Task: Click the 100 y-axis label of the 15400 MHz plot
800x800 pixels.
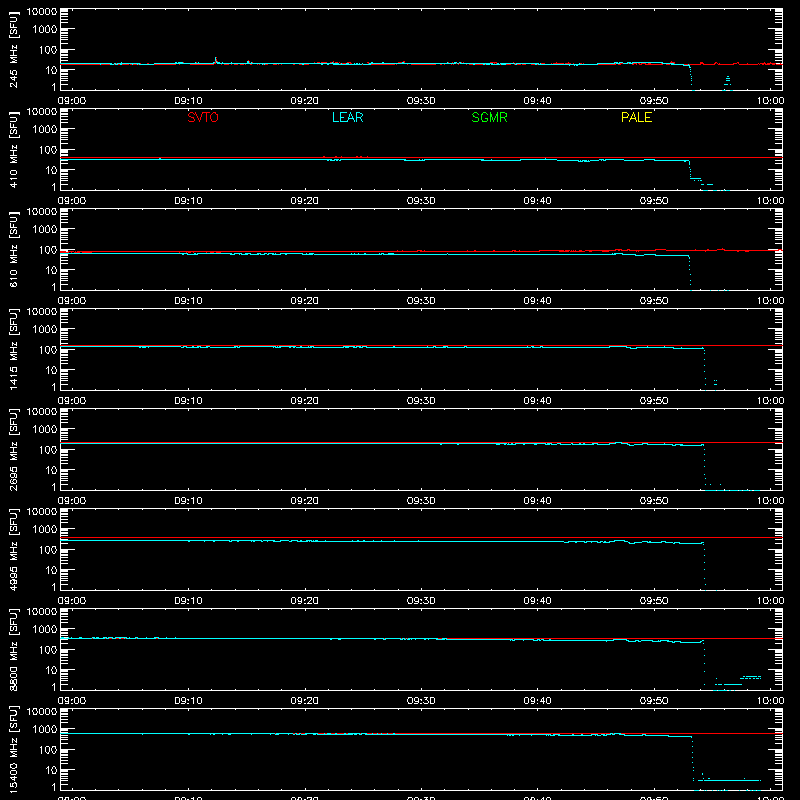Action: pyautogui.click(x=48, y=750)
